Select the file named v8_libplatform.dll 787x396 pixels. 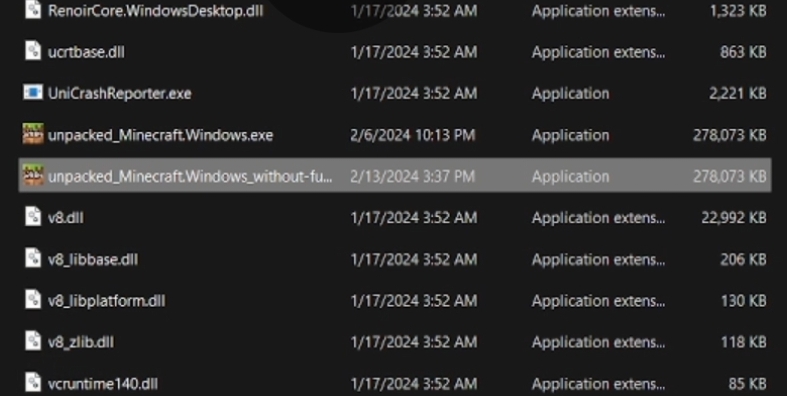pyautogui.click(x=106, y=301)
